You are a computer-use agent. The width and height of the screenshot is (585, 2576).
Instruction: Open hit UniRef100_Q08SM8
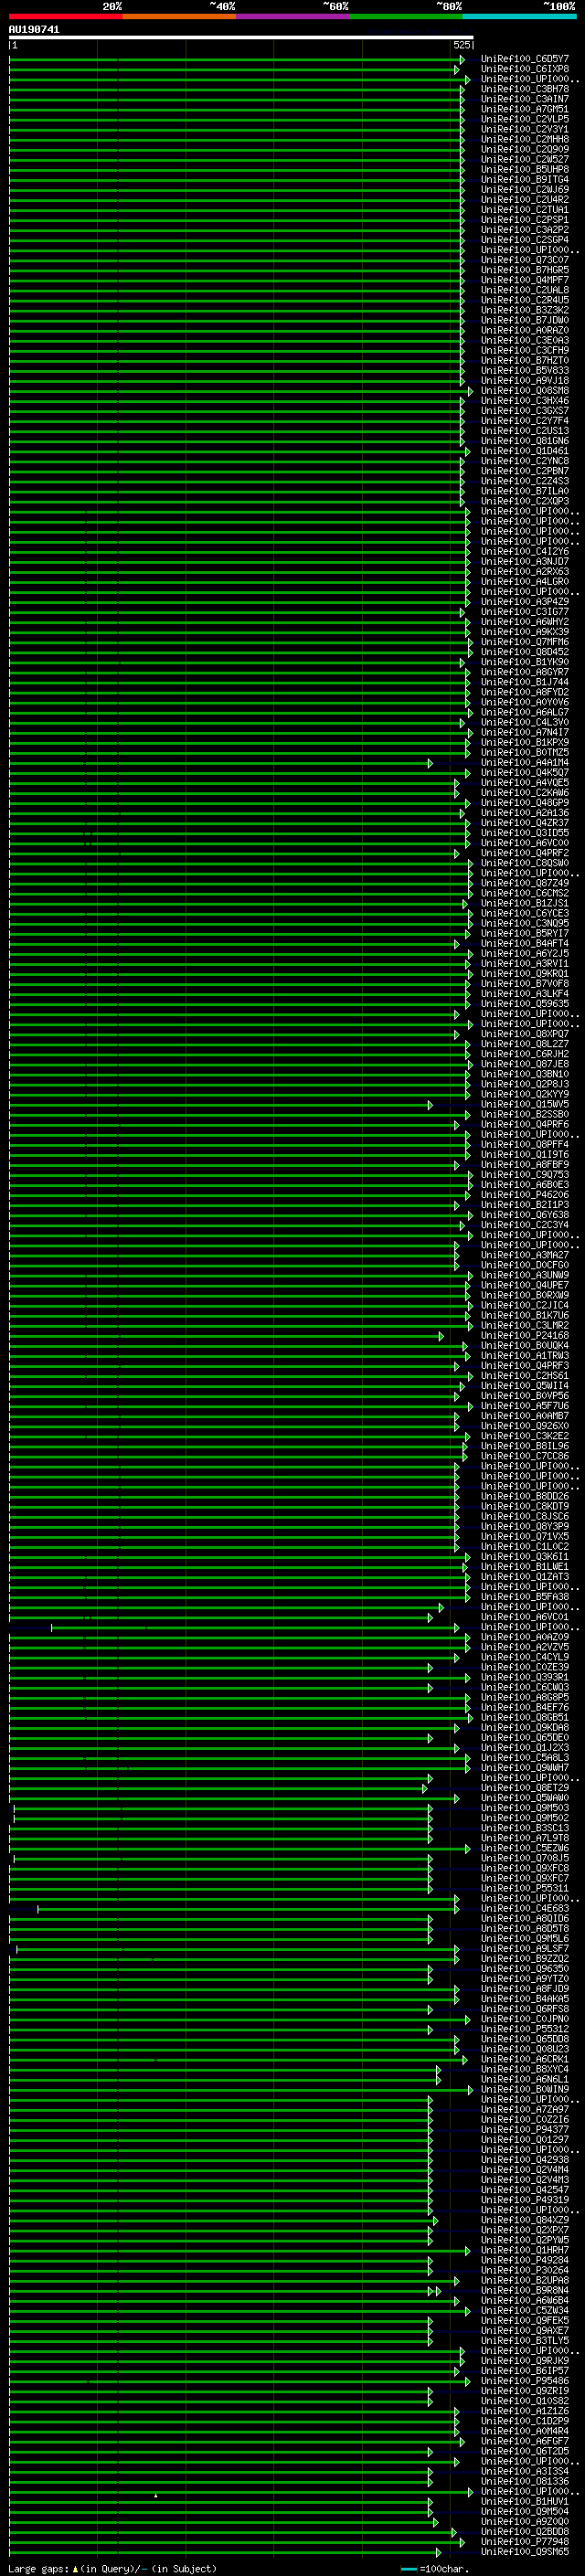525,391
